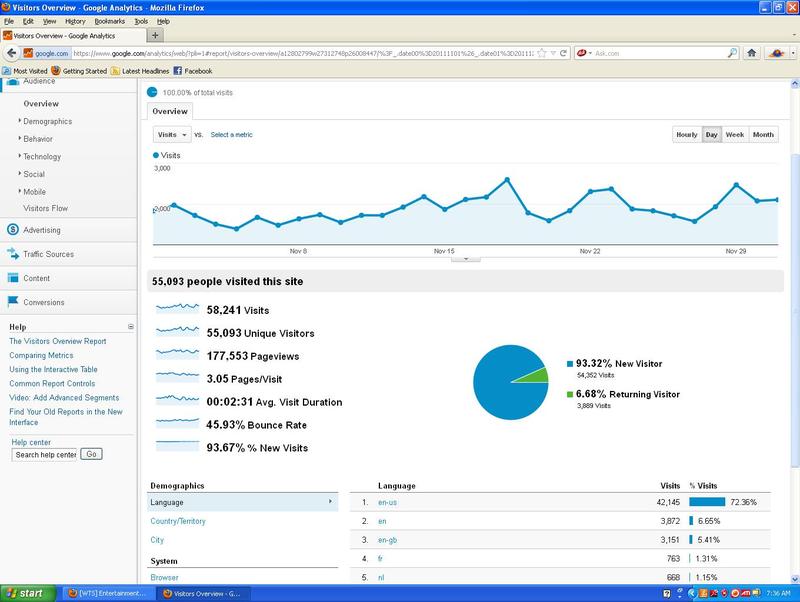Open the File menu
The width and height of the screenshot is (800, 602).
click(9, 21)
